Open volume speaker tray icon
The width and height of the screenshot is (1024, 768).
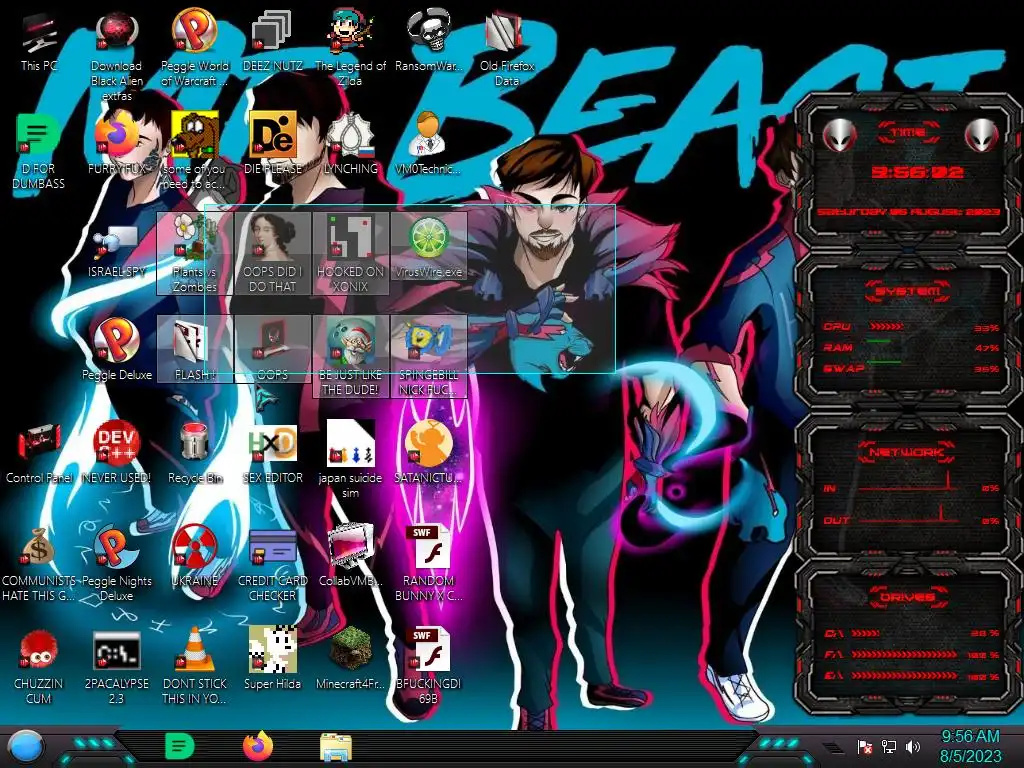913,746
